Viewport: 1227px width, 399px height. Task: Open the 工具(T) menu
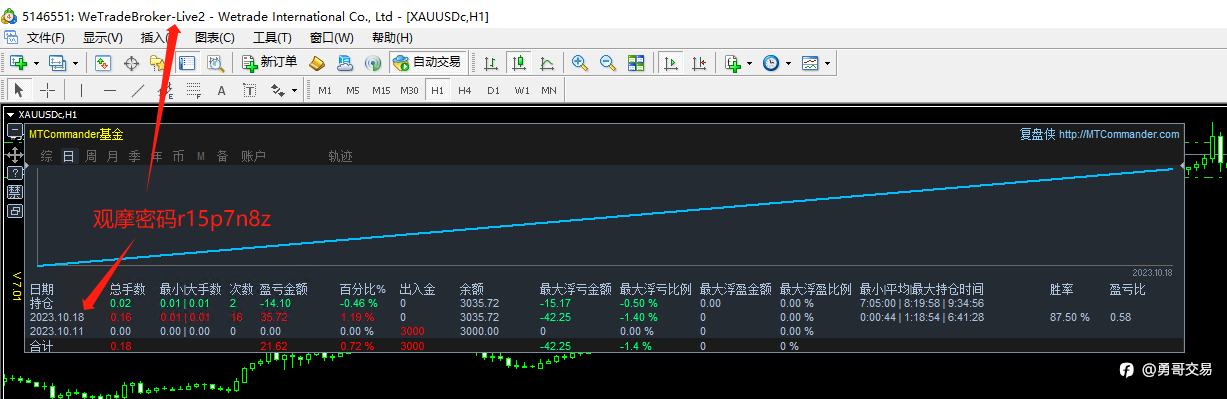pos(272,38)
